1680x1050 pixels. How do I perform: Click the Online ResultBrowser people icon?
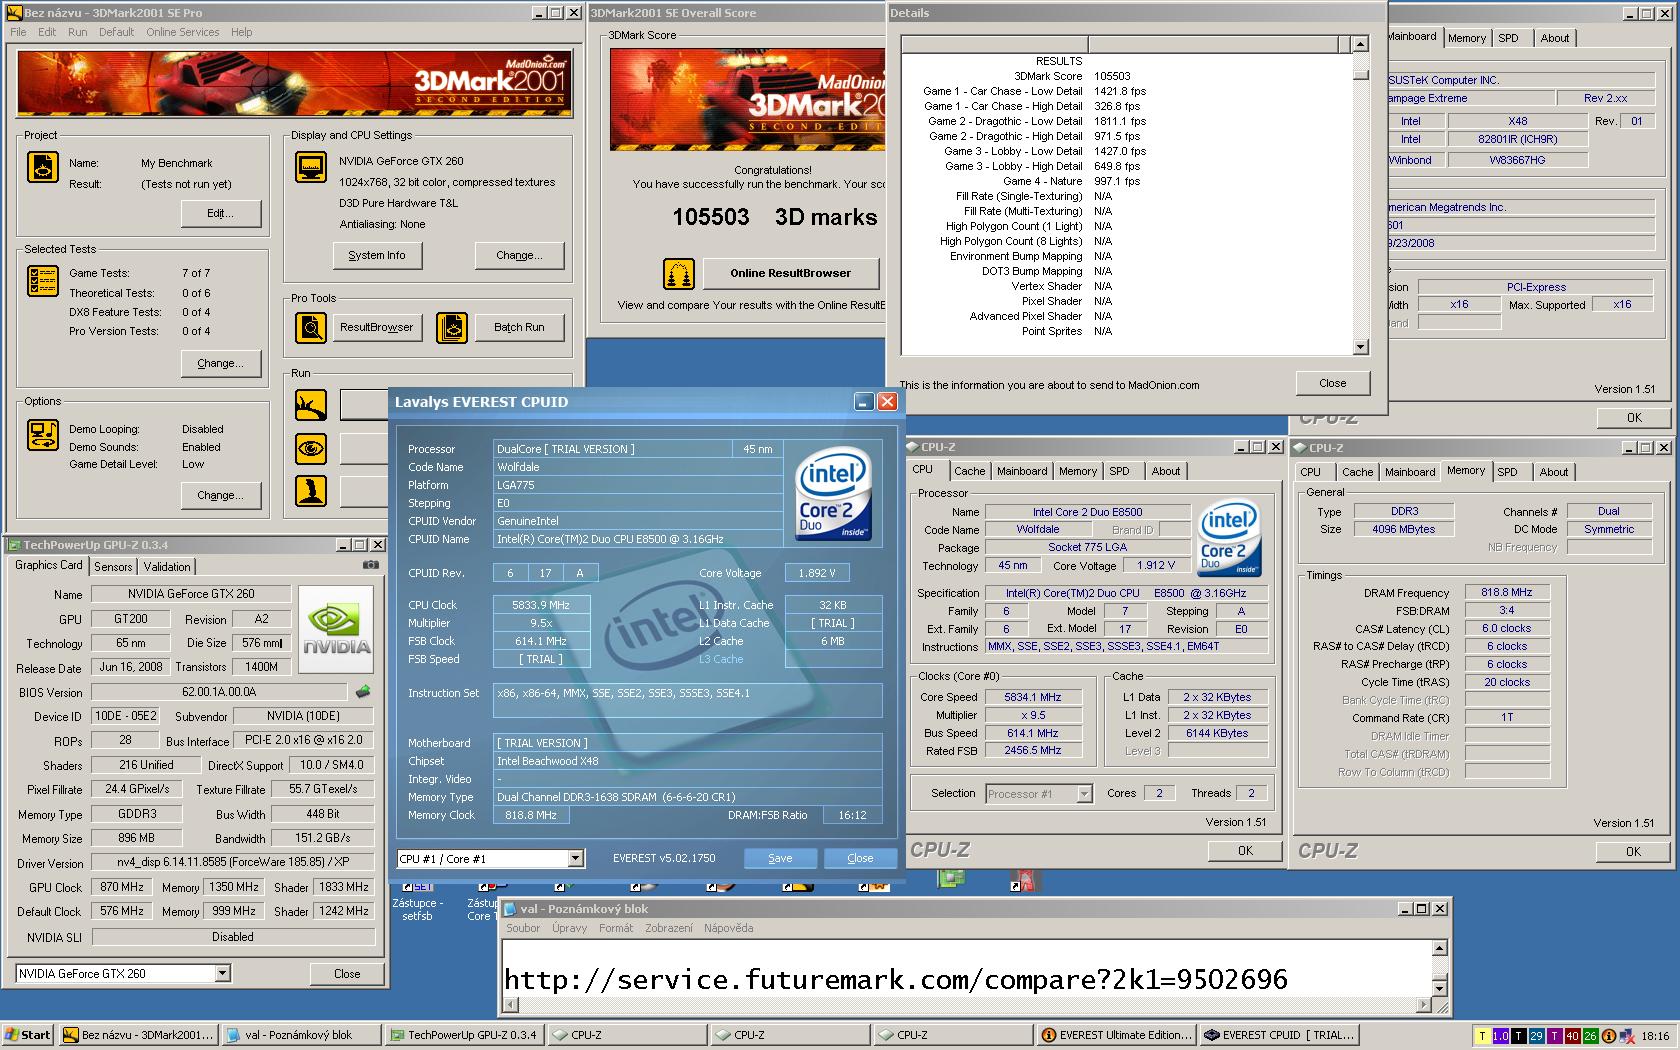click(679, 273)
